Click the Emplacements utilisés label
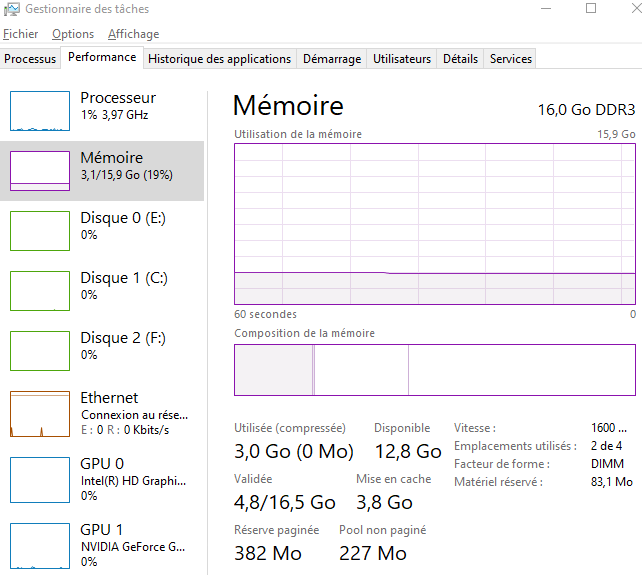The image size is (642, 575). click(x=515, y=446)
